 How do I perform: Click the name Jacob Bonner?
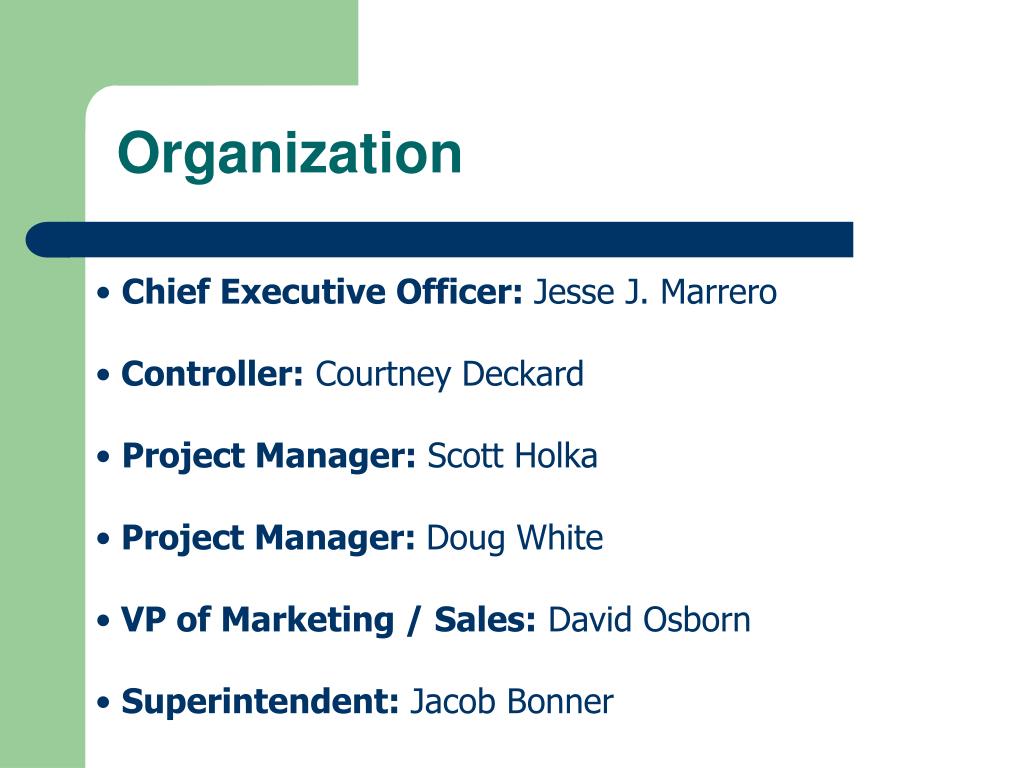[x=511, y=702]
